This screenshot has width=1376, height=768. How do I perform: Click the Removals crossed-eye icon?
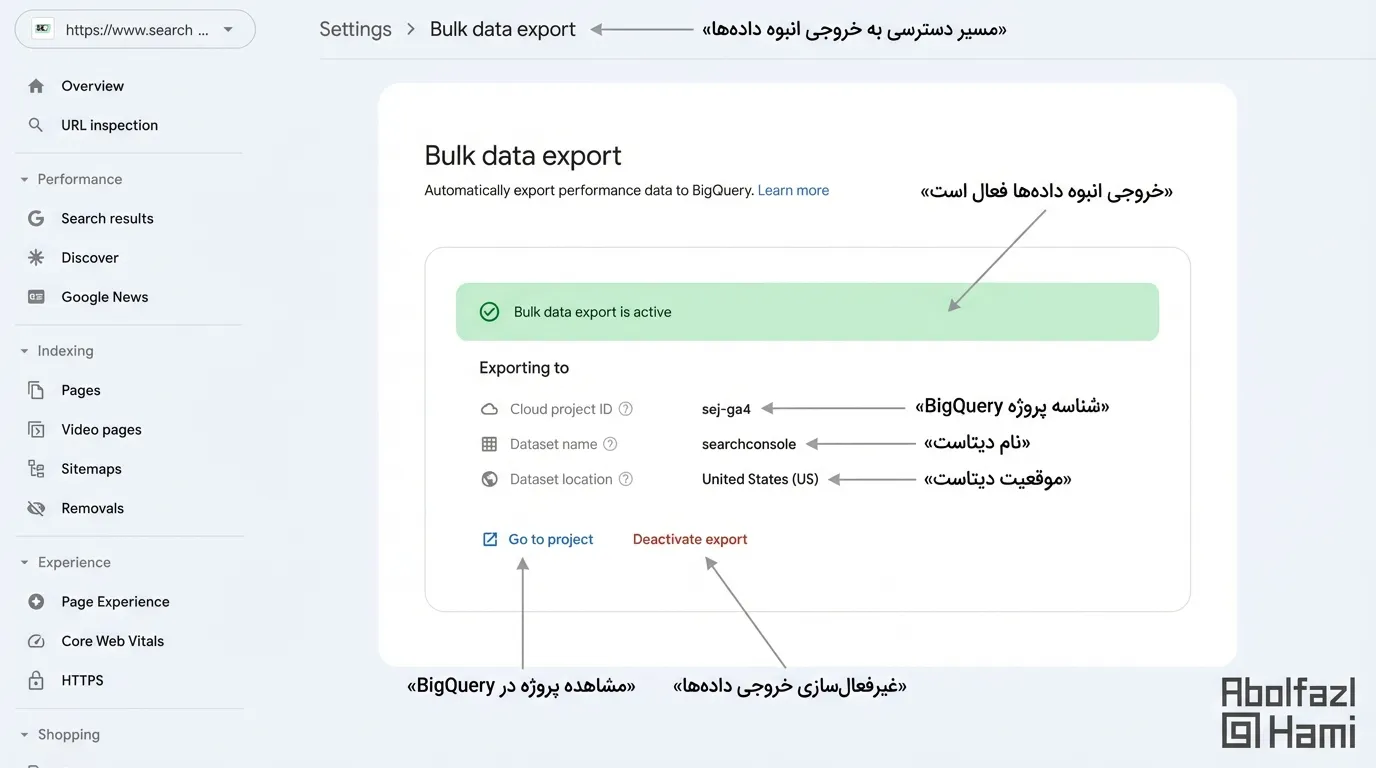coord(36,508)
